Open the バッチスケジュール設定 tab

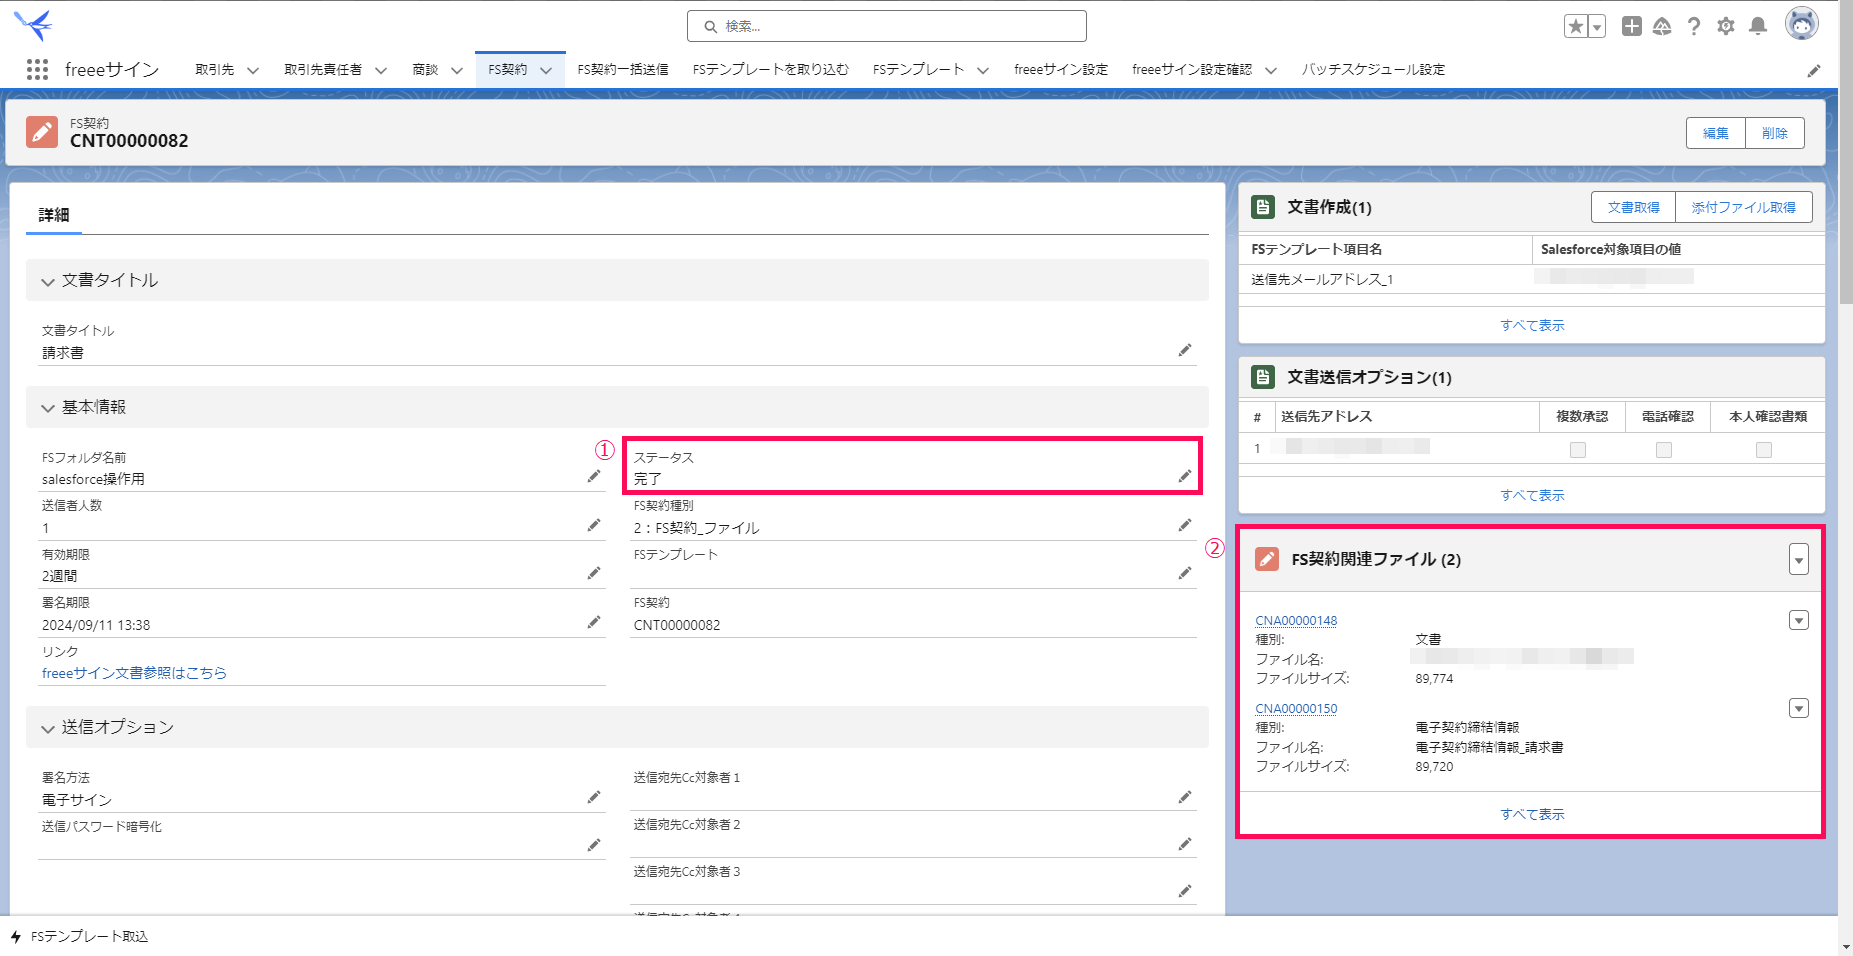tap(1373, 70)
